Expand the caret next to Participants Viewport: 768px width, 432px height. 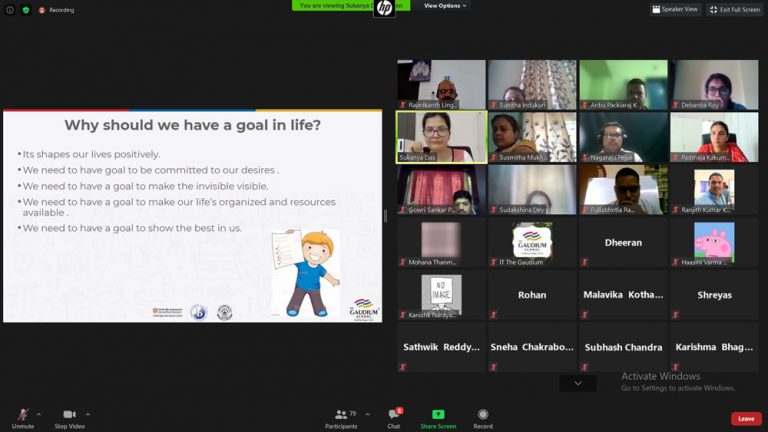click(x=367, y=413)
